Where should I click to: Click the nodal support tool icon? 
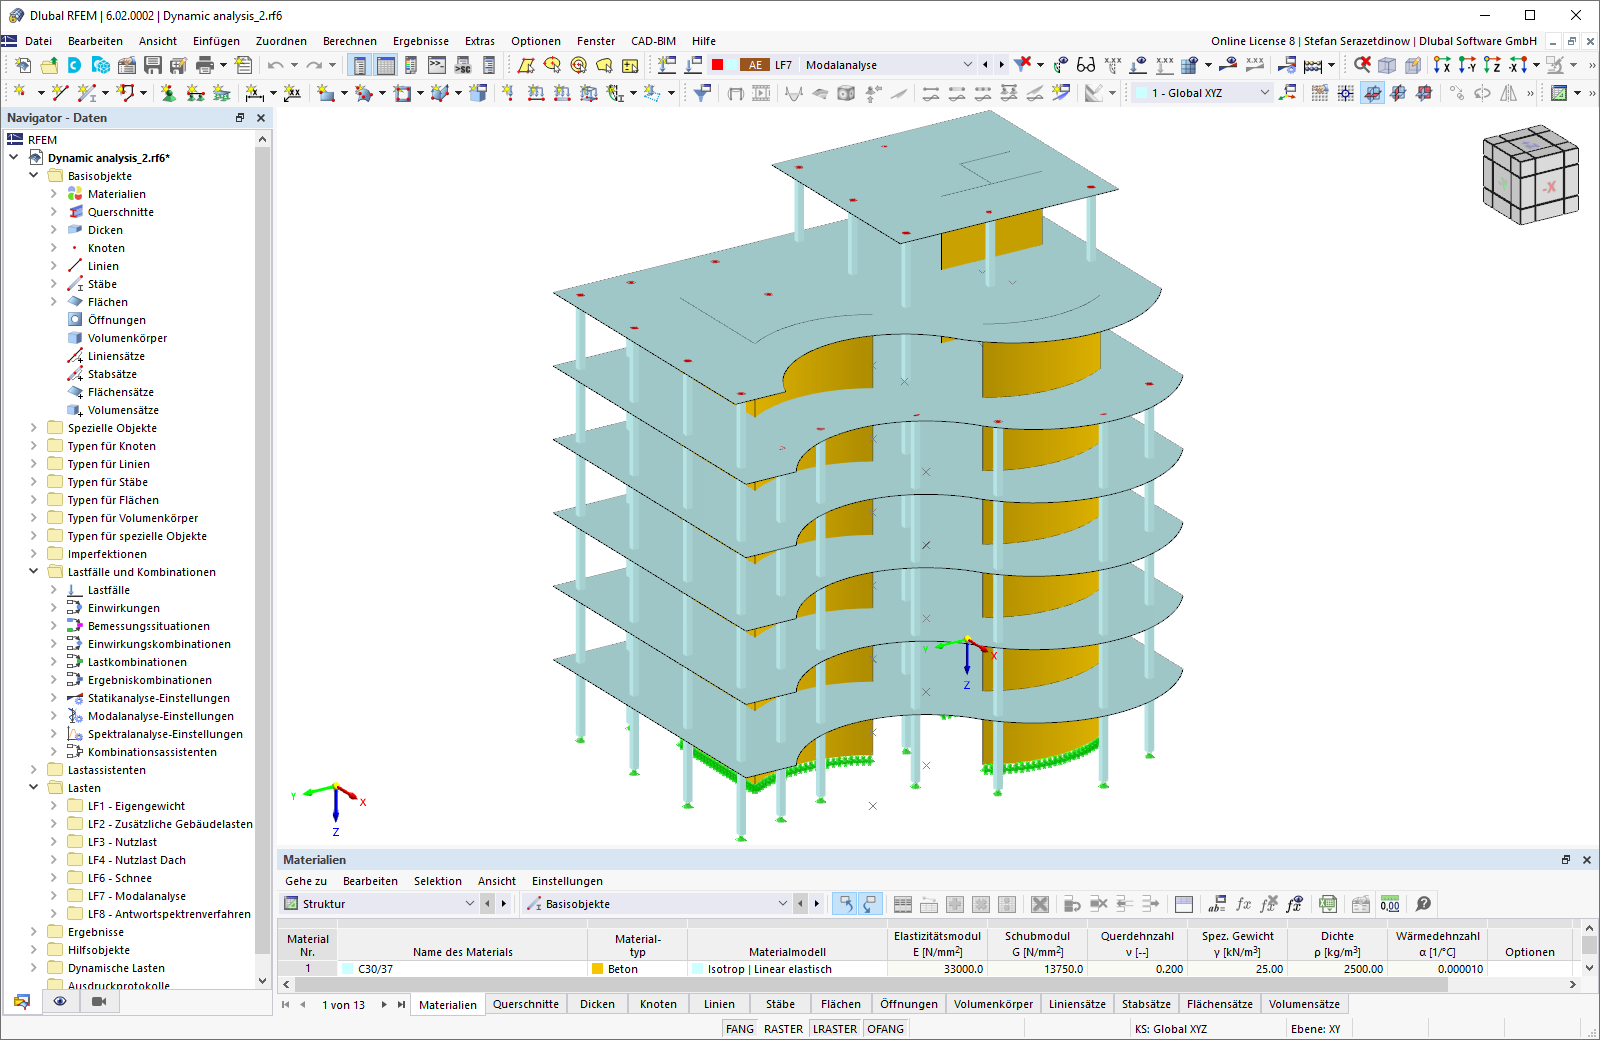pos(168,93)
